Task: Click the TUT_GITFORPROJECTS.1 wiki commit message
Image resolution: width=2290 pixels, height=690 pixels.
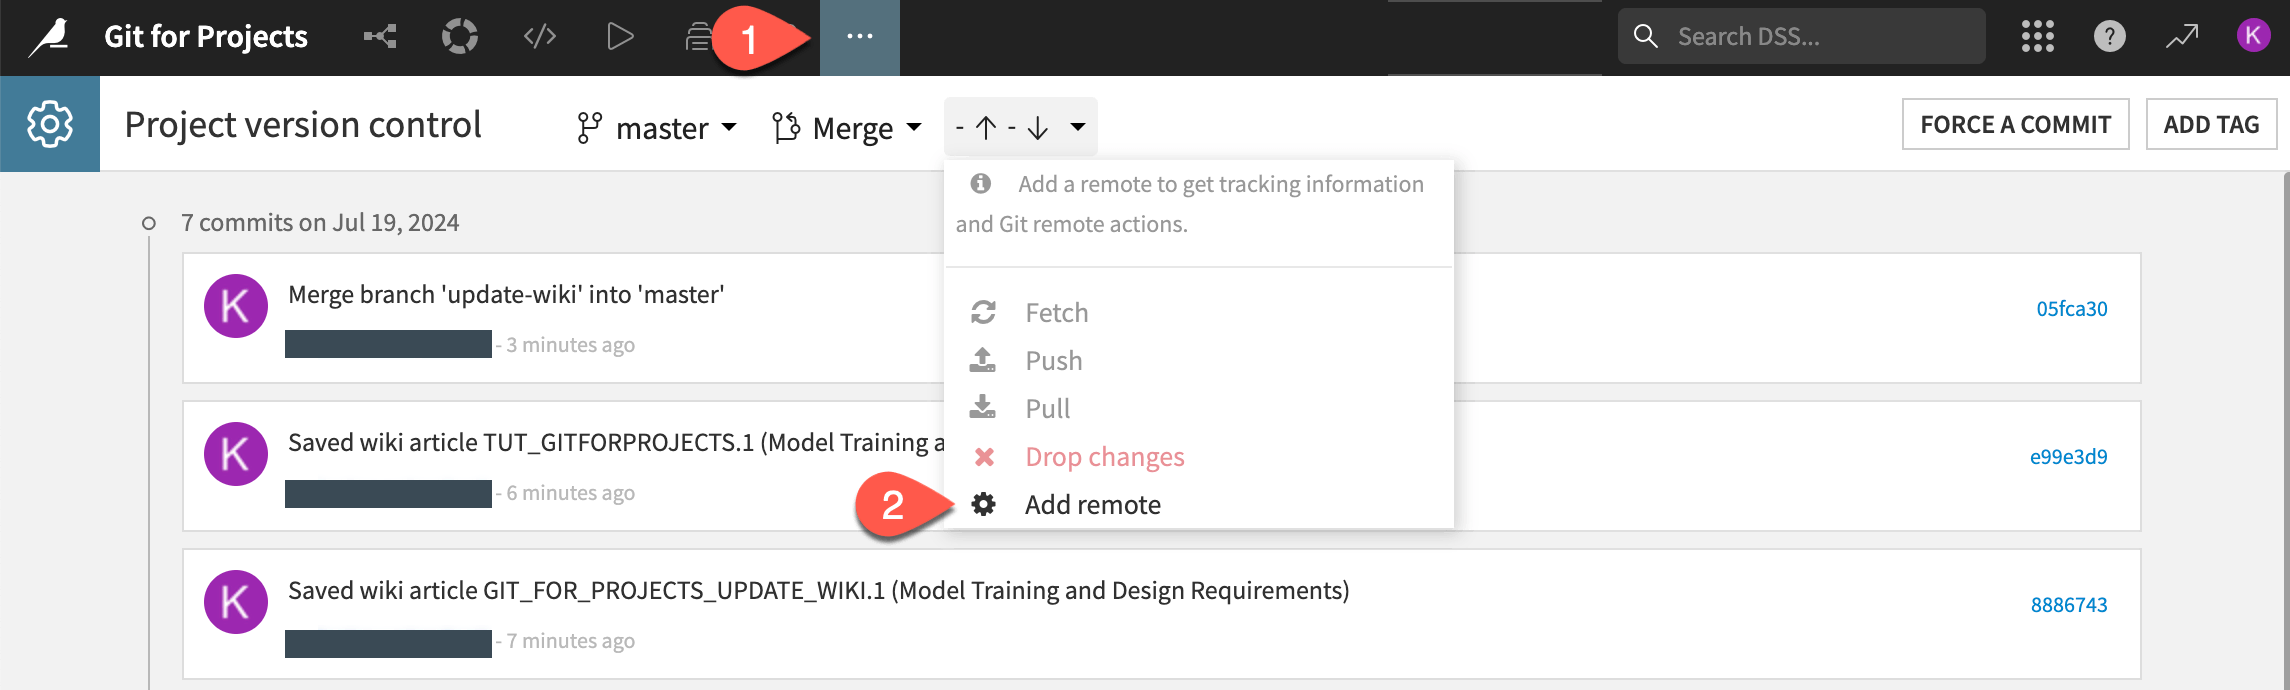Action: click(x=616, y=443)
